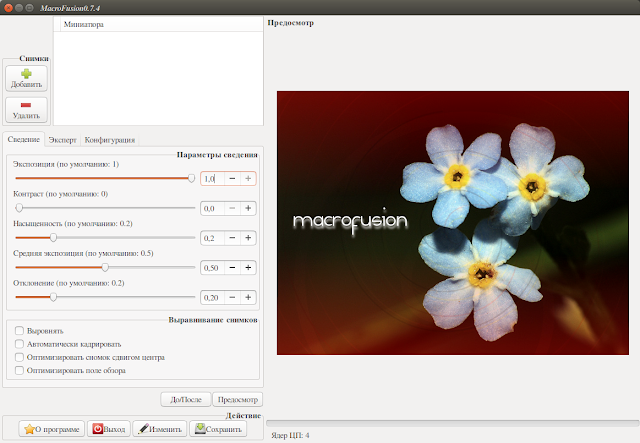Increase Средняя экспозиция with plus
The height and width of the screenshot is (443, 640).
coord(248,267)
